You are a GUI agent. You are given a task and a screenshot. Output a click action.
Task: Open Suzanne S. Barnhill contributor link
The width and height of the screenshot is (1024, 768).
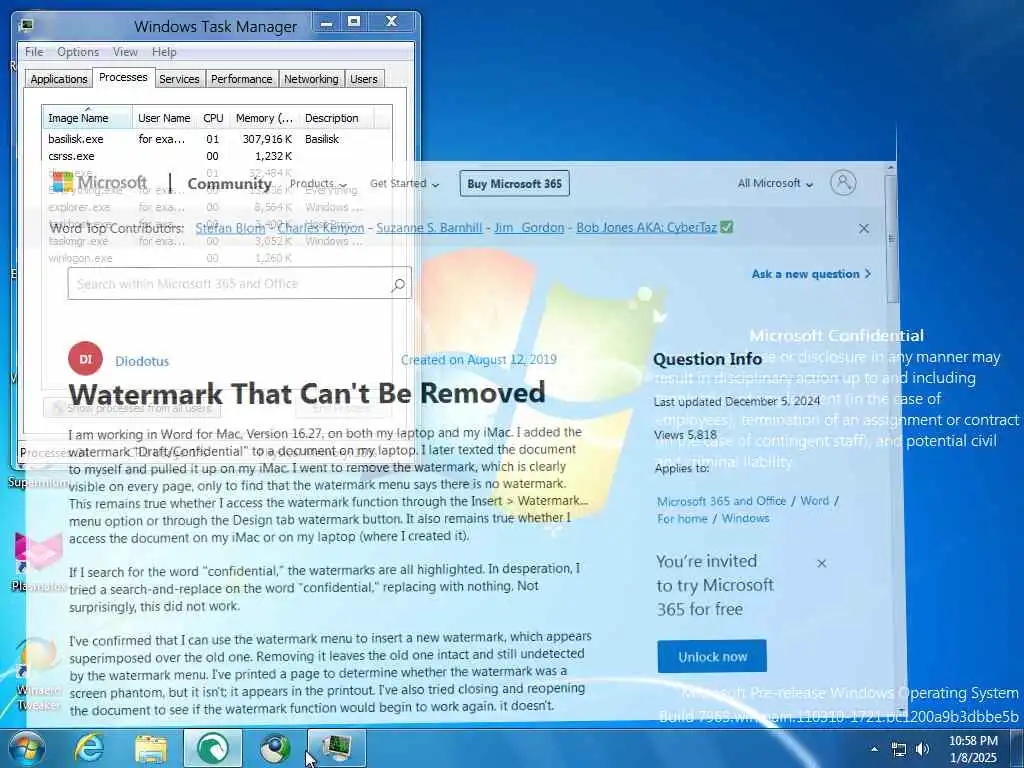[429, 227]
